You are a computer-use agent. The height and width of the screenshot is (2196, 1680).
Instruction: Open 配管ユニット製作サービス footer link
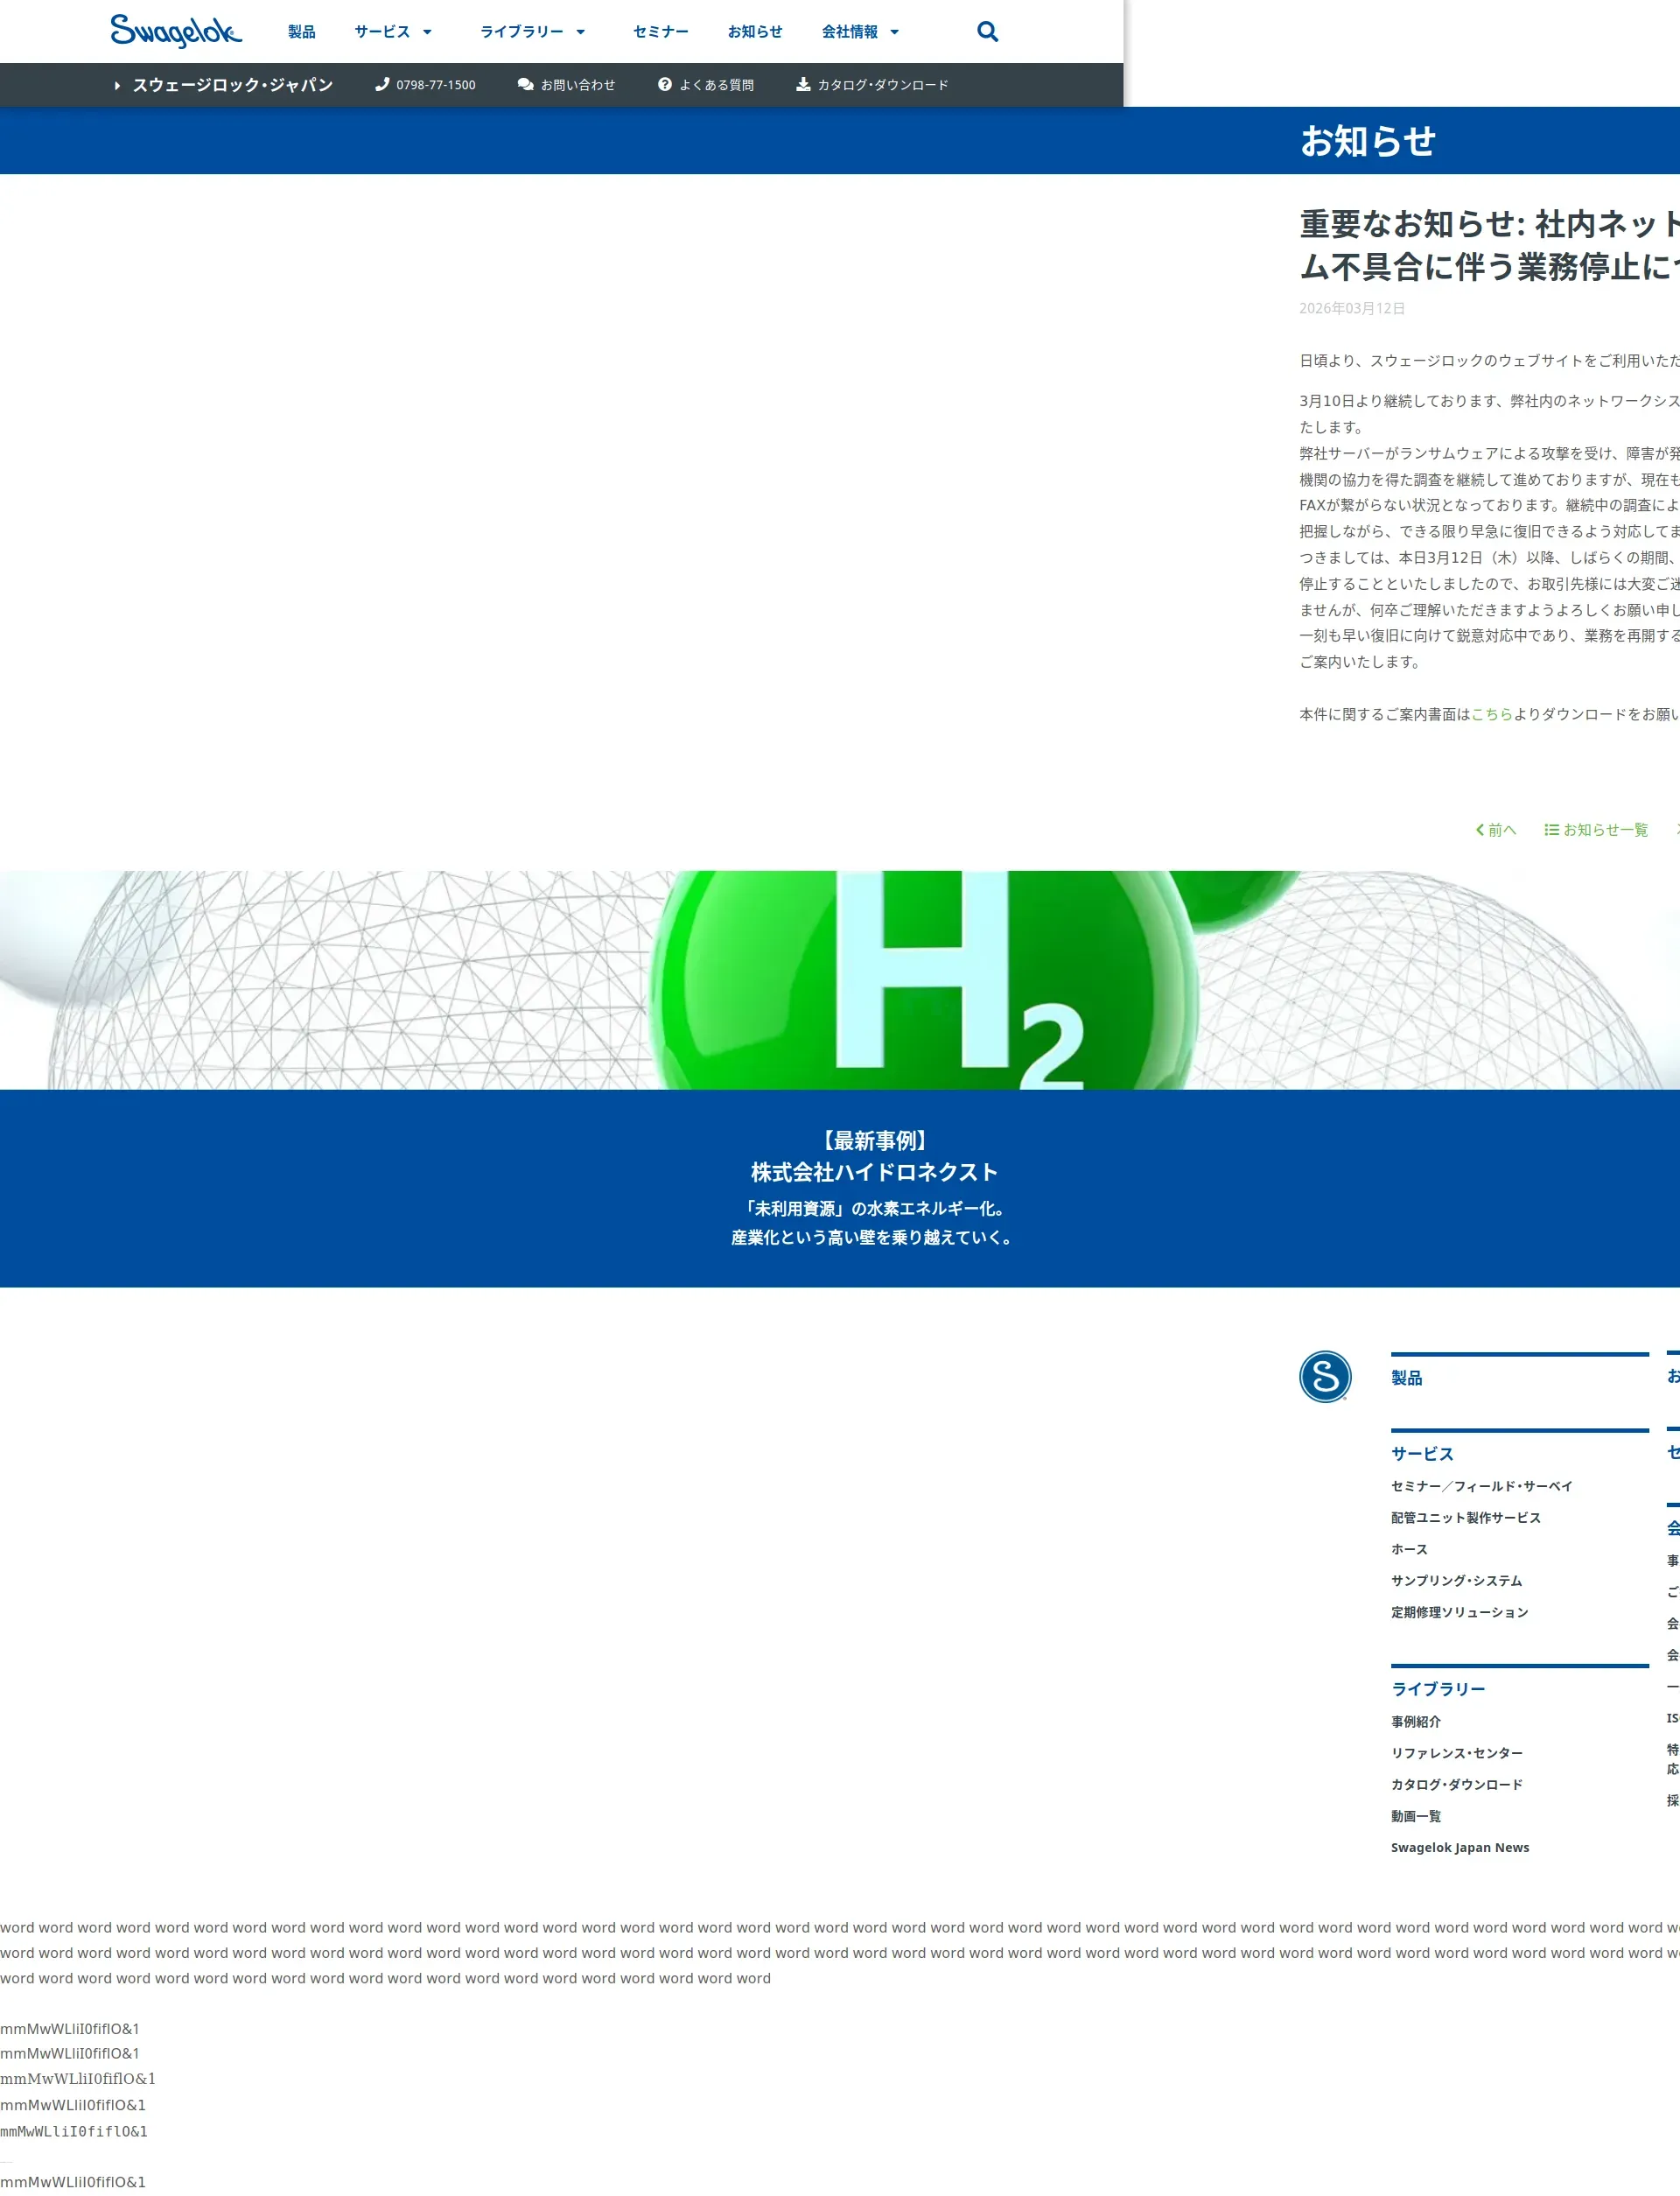(x=1465, y=1518)
